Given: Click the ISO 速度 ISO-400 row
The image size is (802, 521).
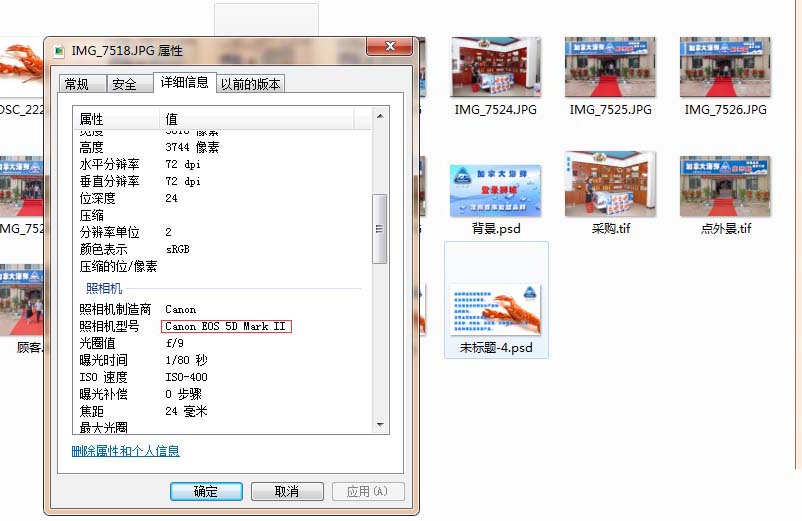Looking at the screenshot, I should click(x=222, y=377).
